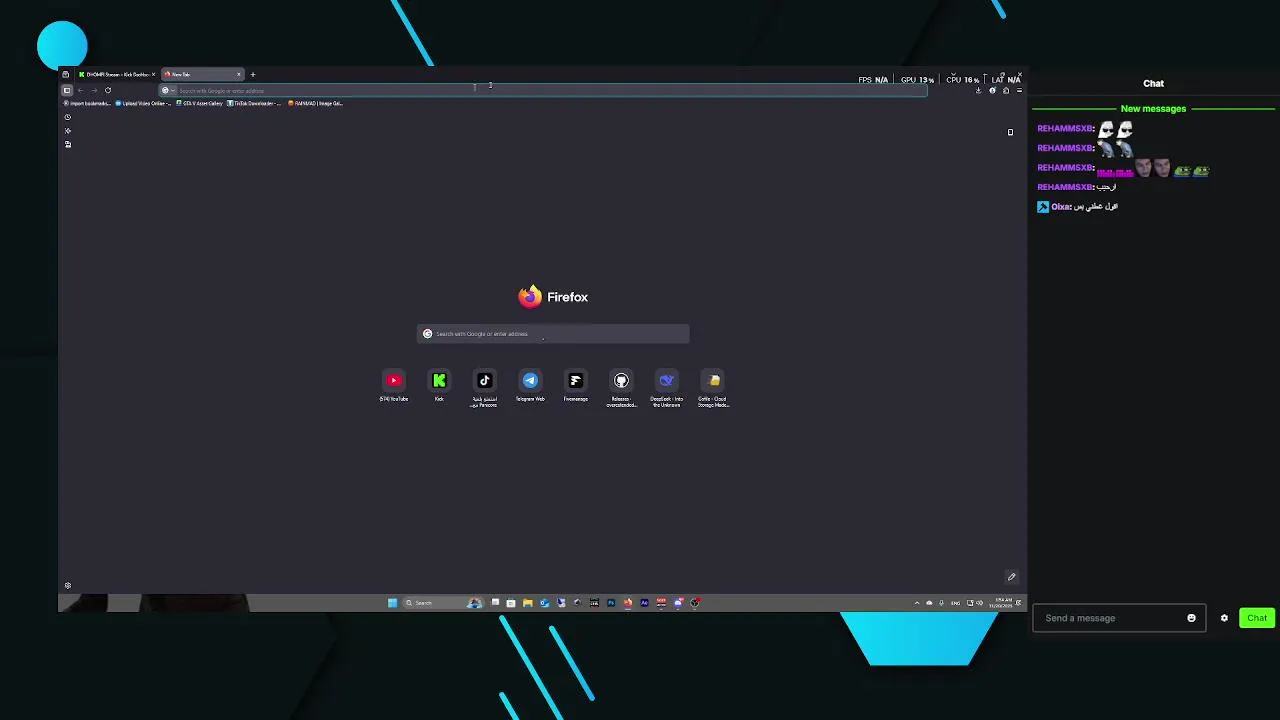Open the sidebar History panel icon
The image size is (1280, 720).
click(x=68, y=117)
